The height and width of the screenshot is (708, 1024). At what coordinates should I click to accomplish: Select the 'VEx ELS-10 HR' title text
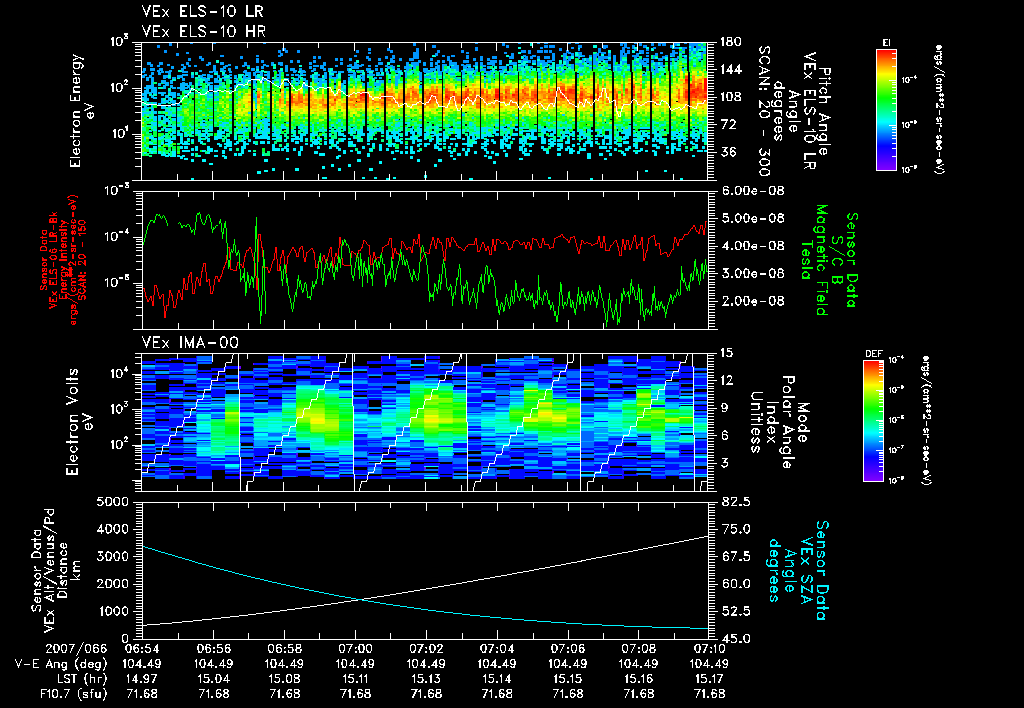203,31
